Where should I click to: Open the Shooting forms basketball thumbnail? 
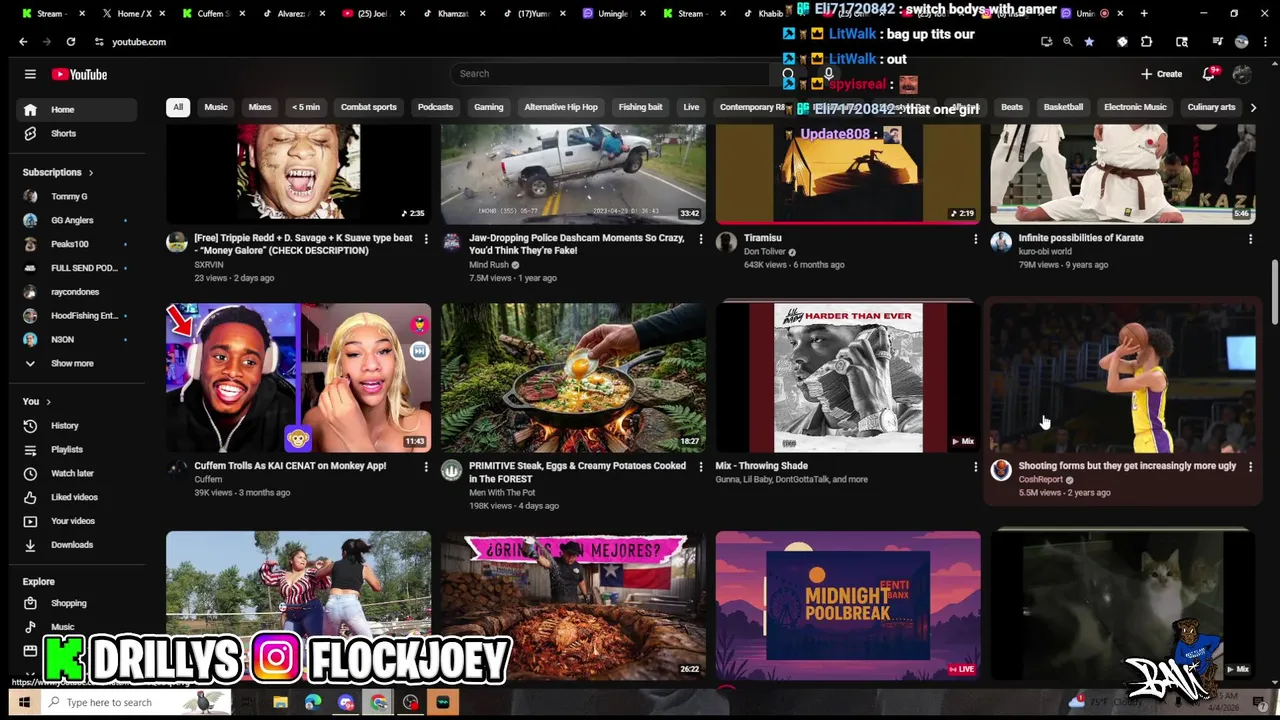tap(1123, 378)
